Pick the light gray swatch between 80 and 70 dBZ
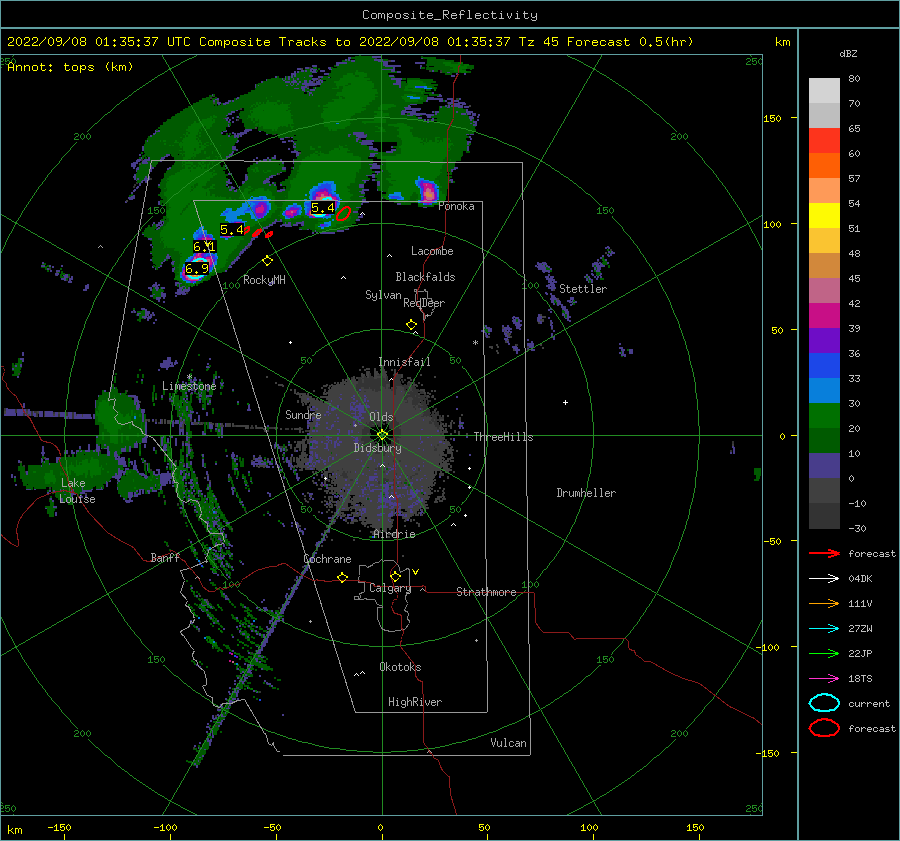Screen dimensions: 900x841 click(x=824, y=91)
